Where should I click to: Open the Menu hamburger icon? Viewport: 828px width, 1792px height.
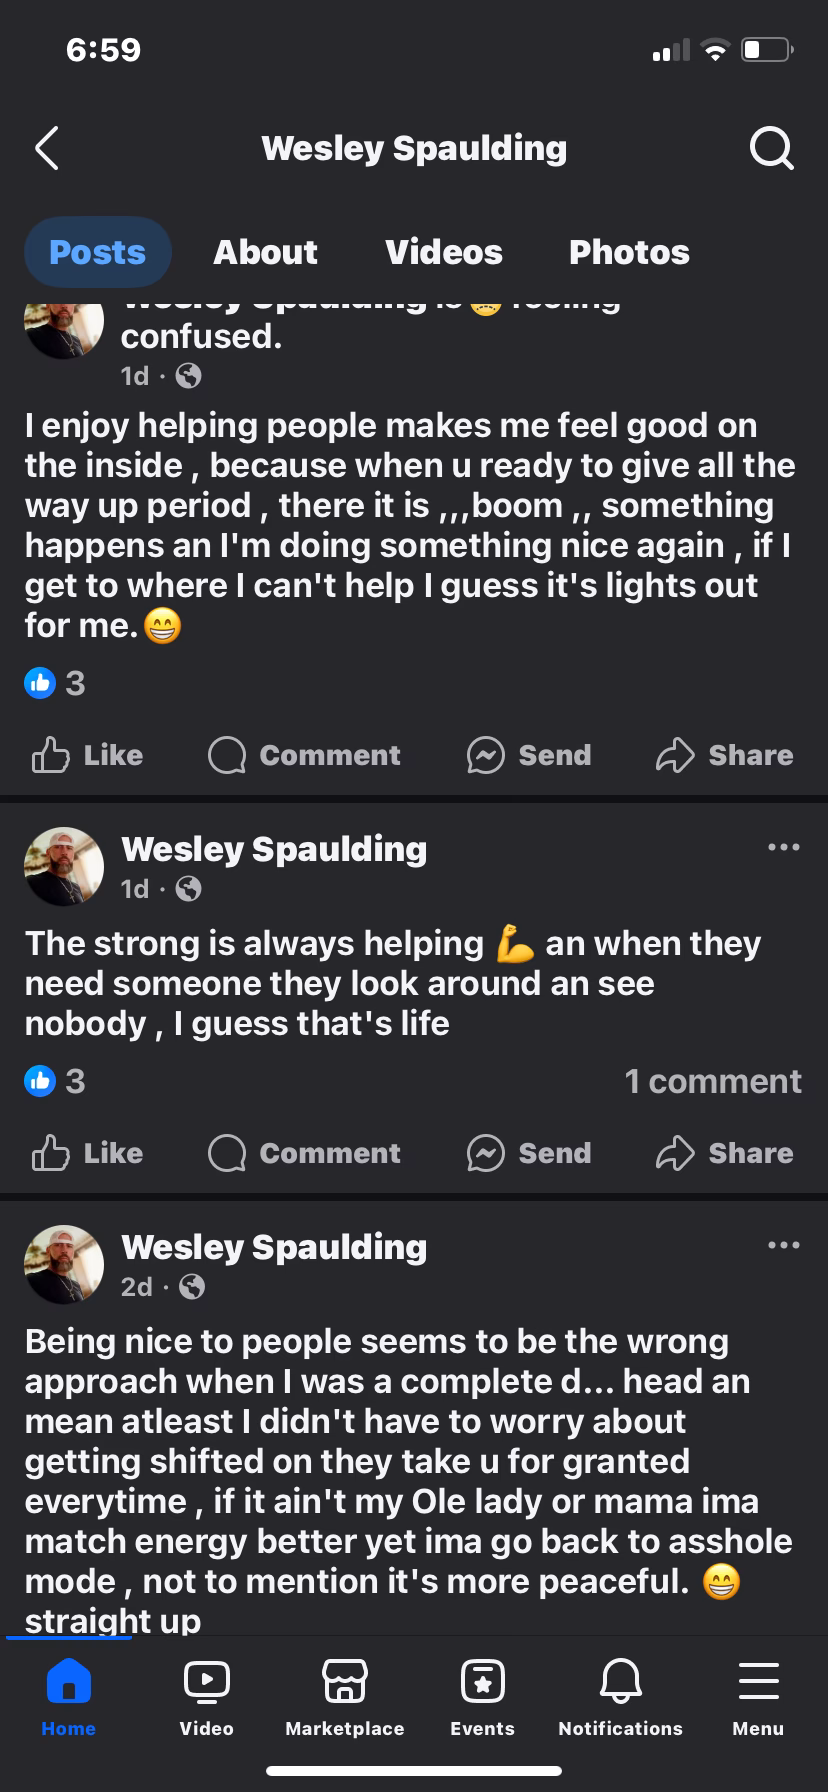(x=758, y=1698)
